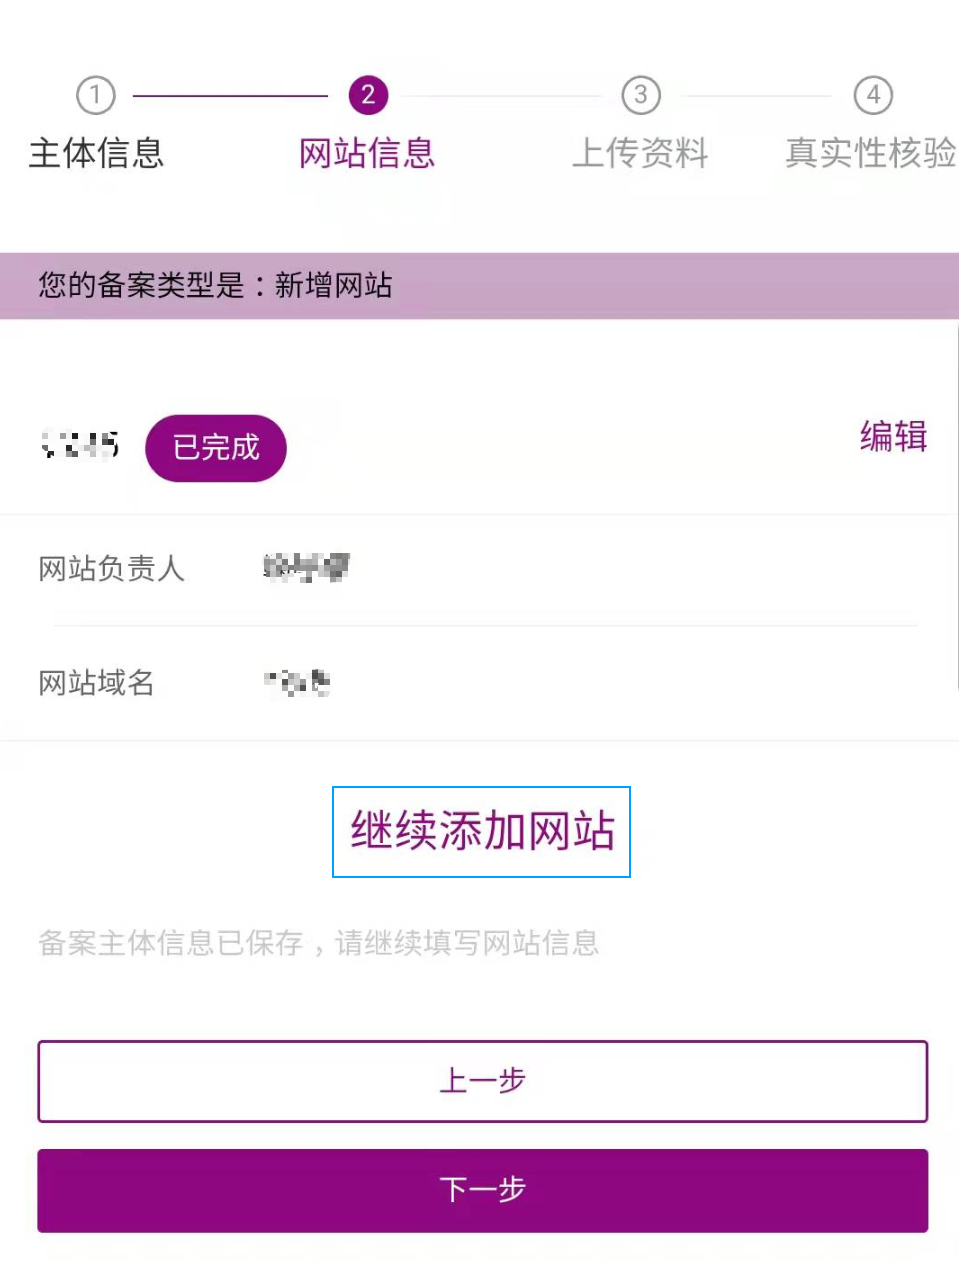Screen dimensions: 960x1268
Task: Click the step 4 circle icon
Action: click(873, 95)
